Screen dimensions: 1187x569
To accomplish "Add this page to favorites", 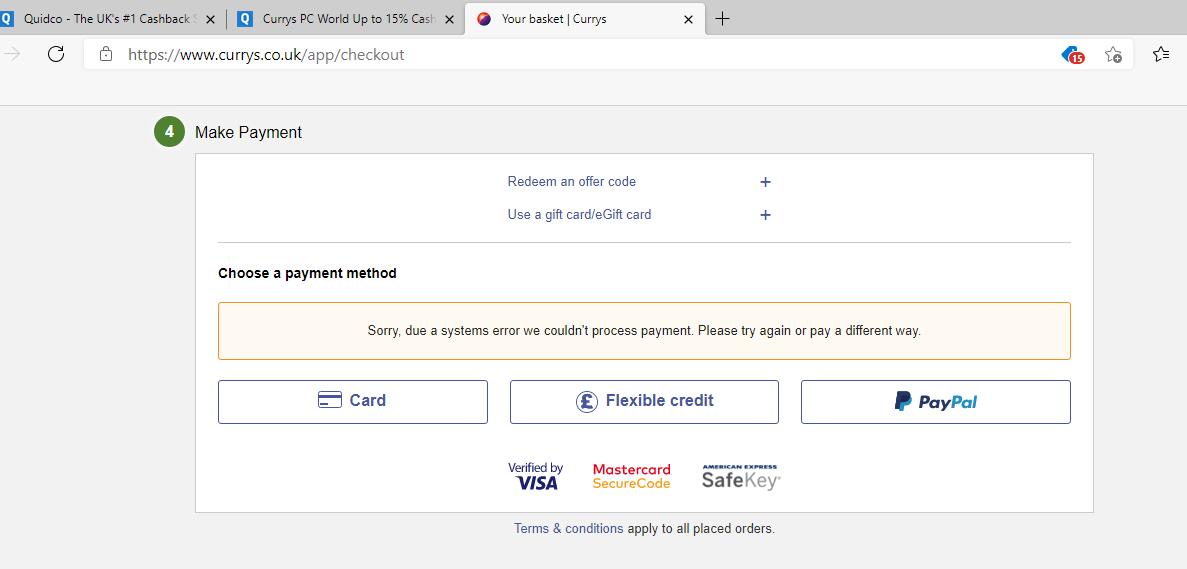I will [x=1113, y=55].
